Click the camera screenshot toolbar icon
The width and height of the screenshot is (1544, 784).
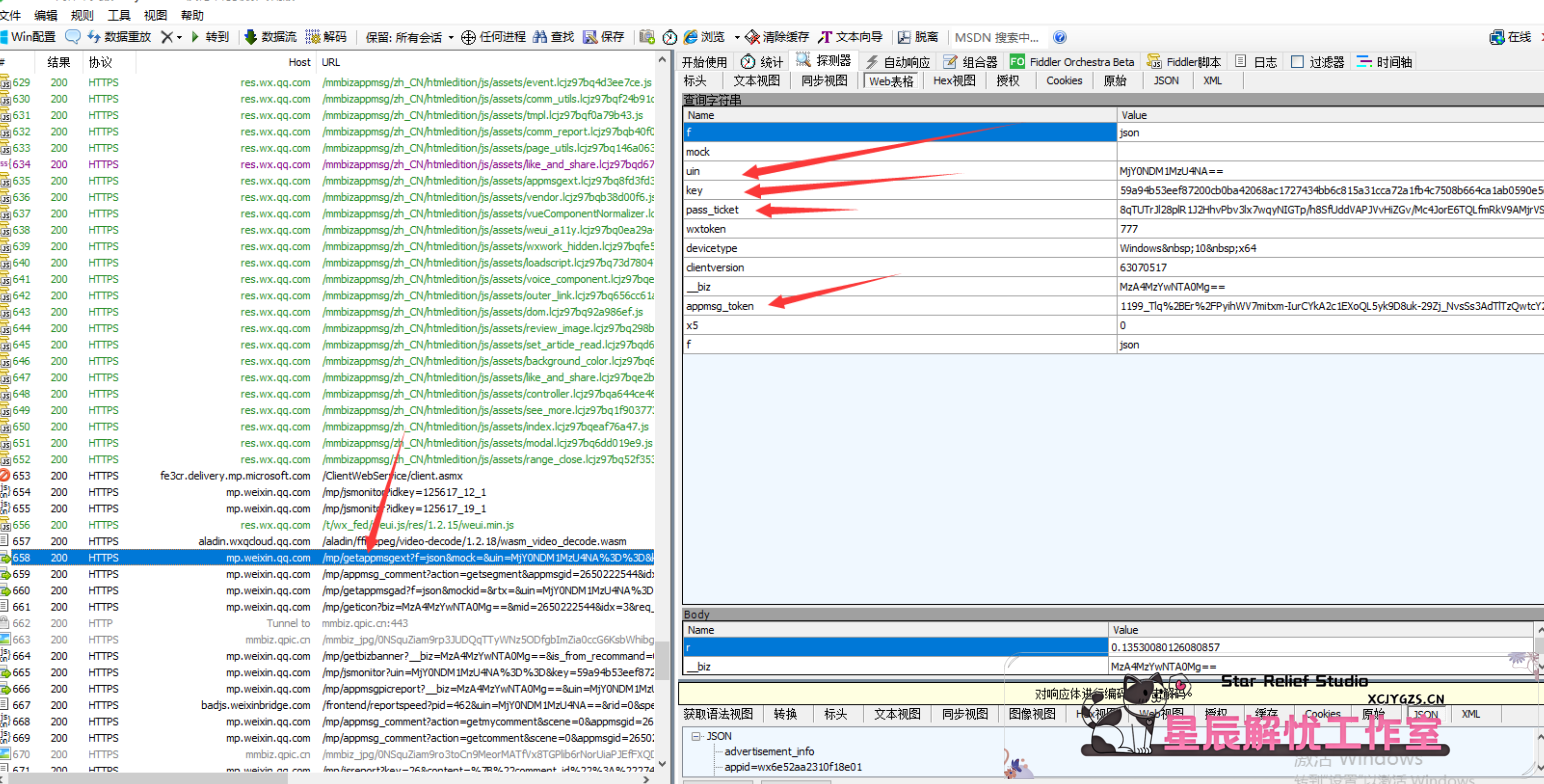coord(647,37)
